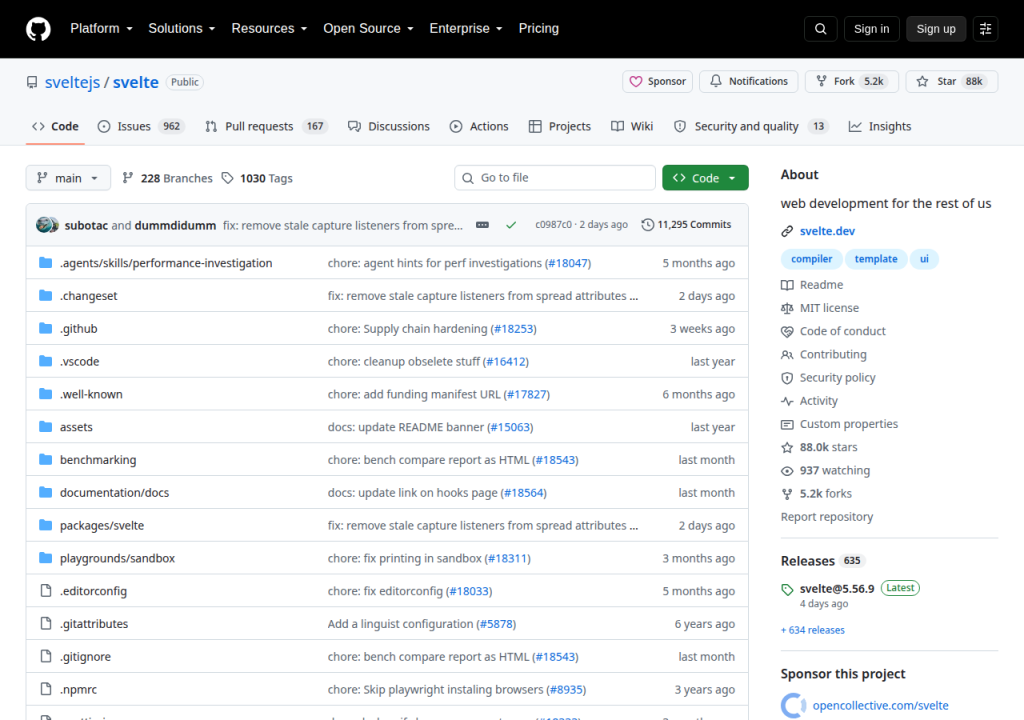Open the + 634 releases link
Image resolution: width=1024 pixels, height=720 pixels.
point(812,630)
